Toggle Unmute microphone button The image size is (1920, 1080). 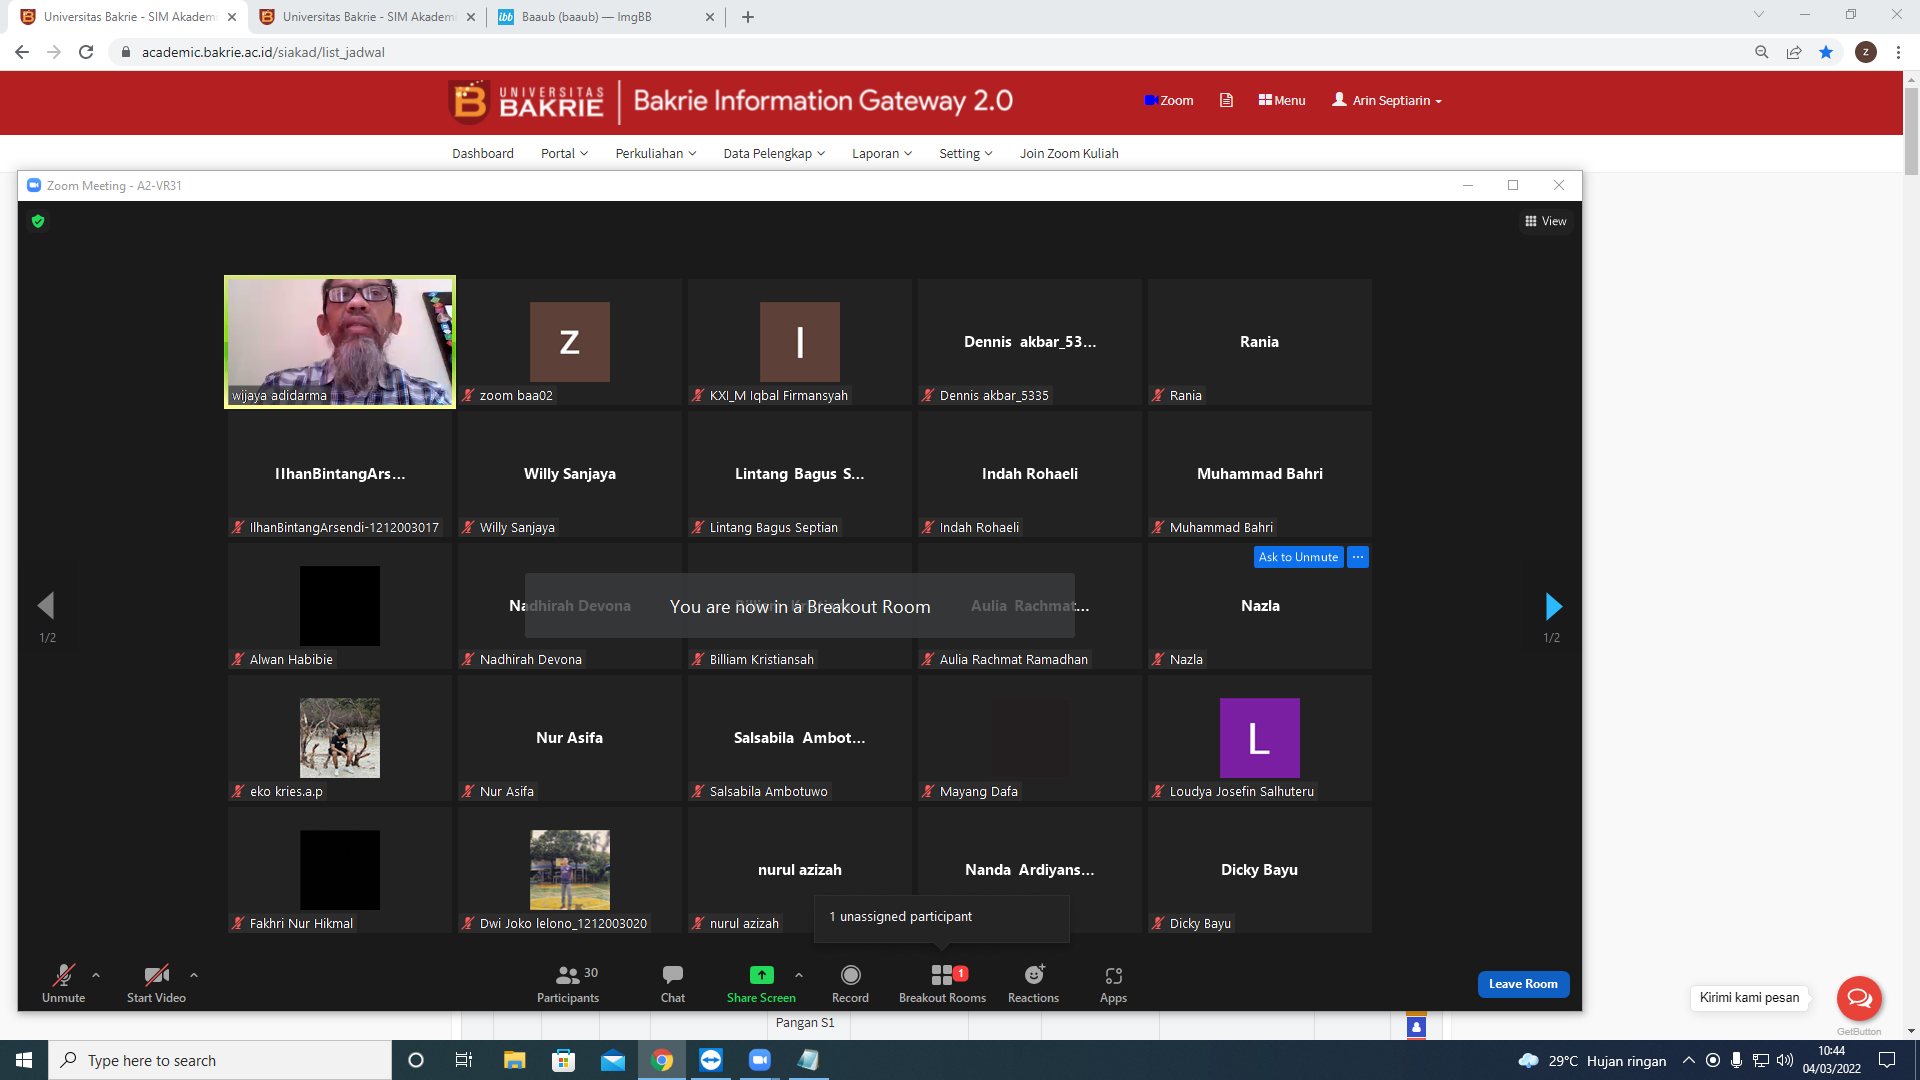coord(64,983)
